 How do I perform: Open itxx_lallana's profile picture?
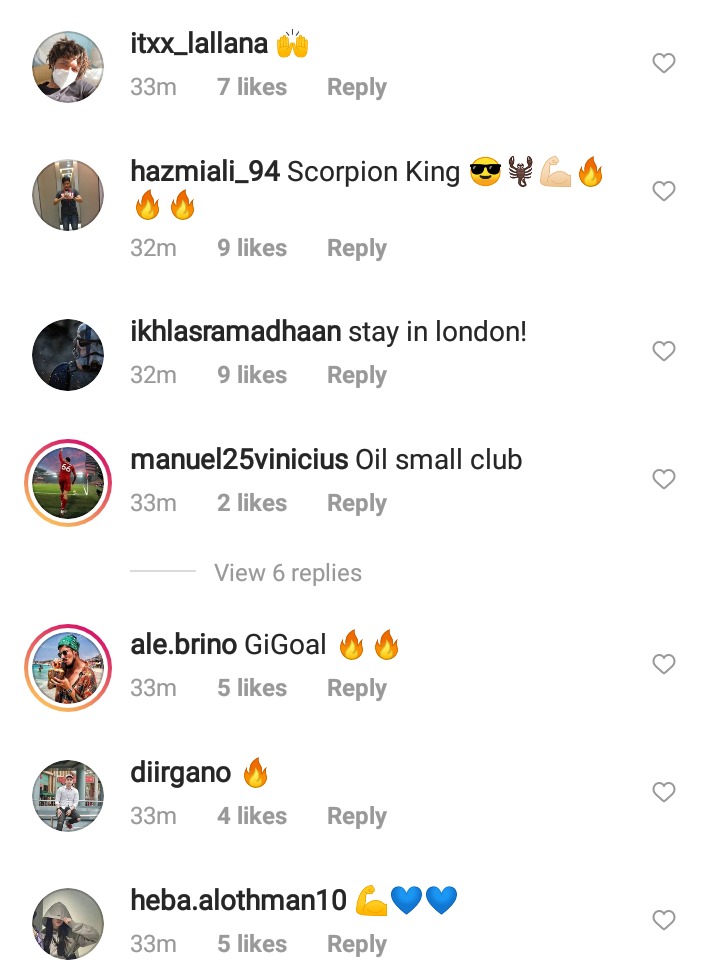pos(68,67)
